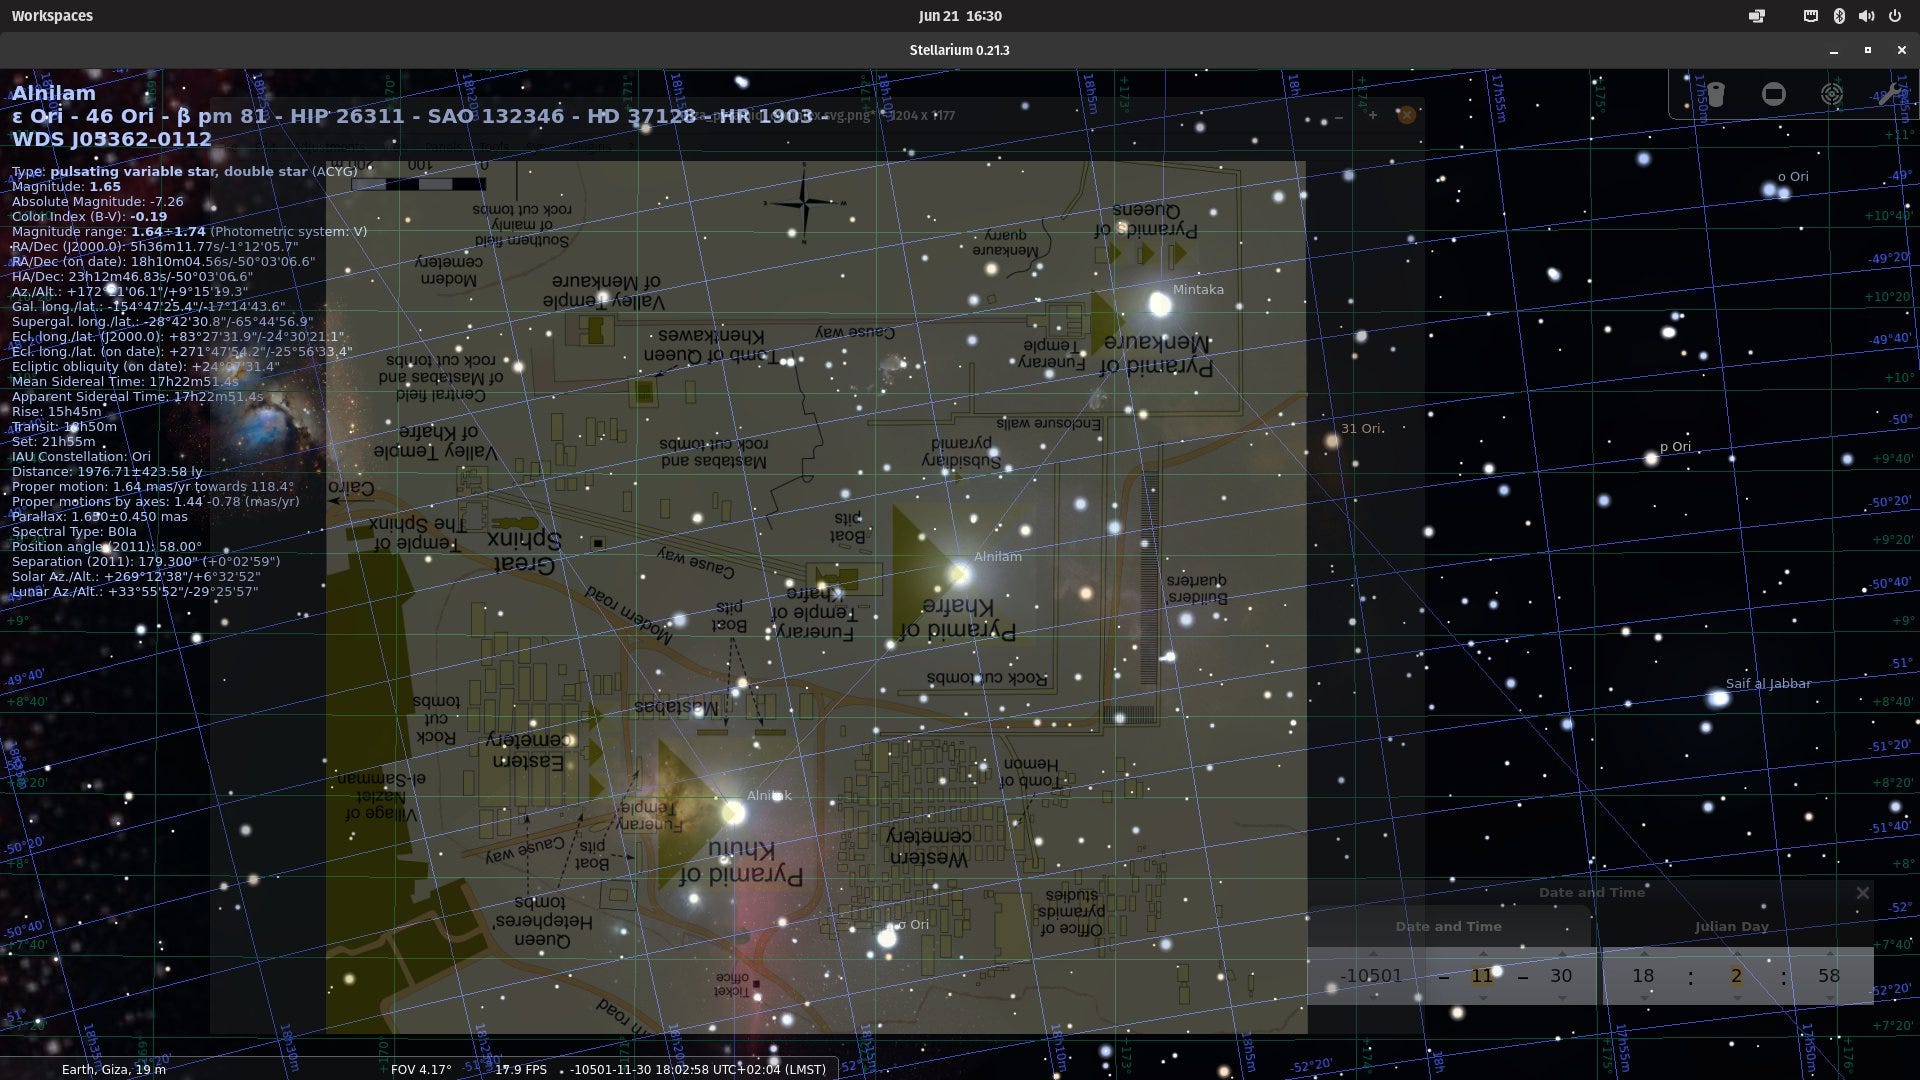This screenshot has width=1920, height=1080.
Task: Click the plus button on overlay window
Action: (1372, 115)
